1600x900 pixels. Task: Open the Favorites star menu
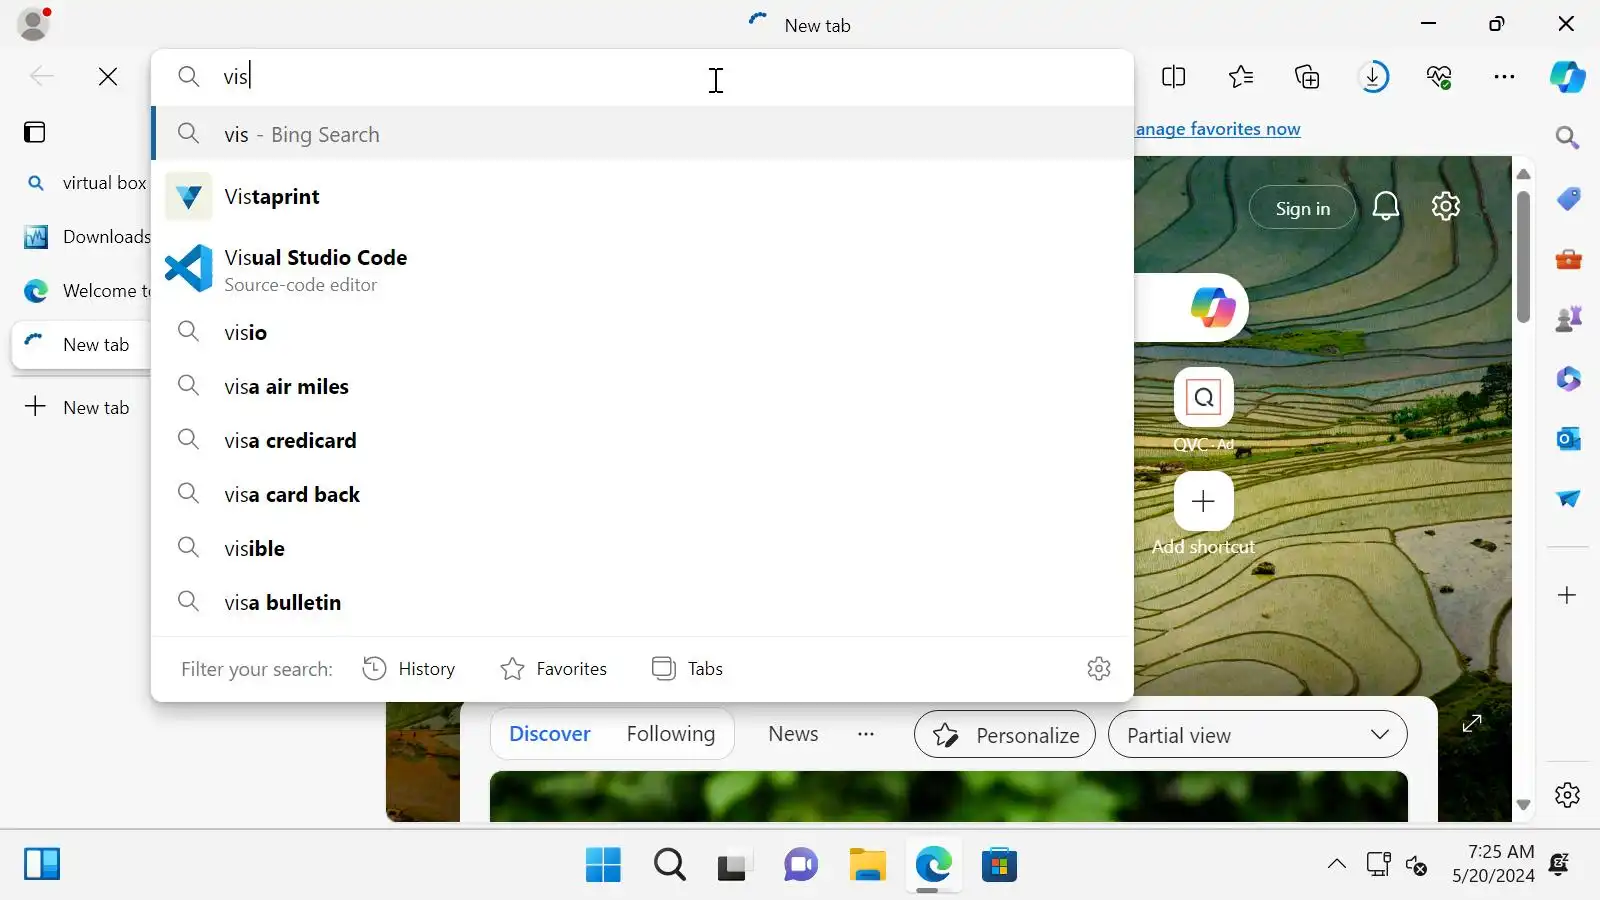coord(1241,77)
